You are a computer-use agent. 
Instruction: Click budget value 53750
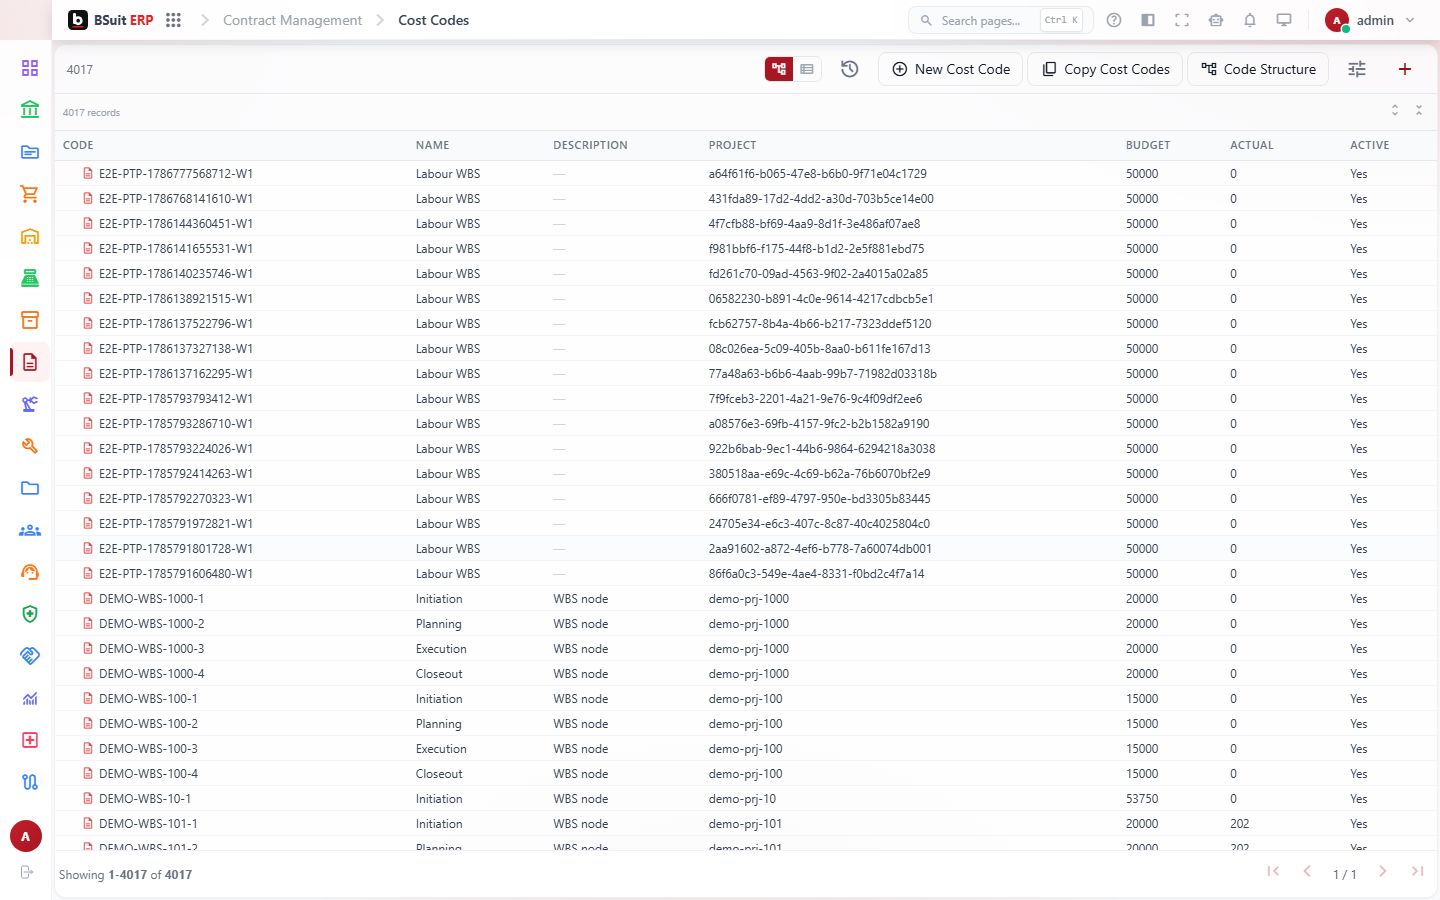tap(1142, 798)
